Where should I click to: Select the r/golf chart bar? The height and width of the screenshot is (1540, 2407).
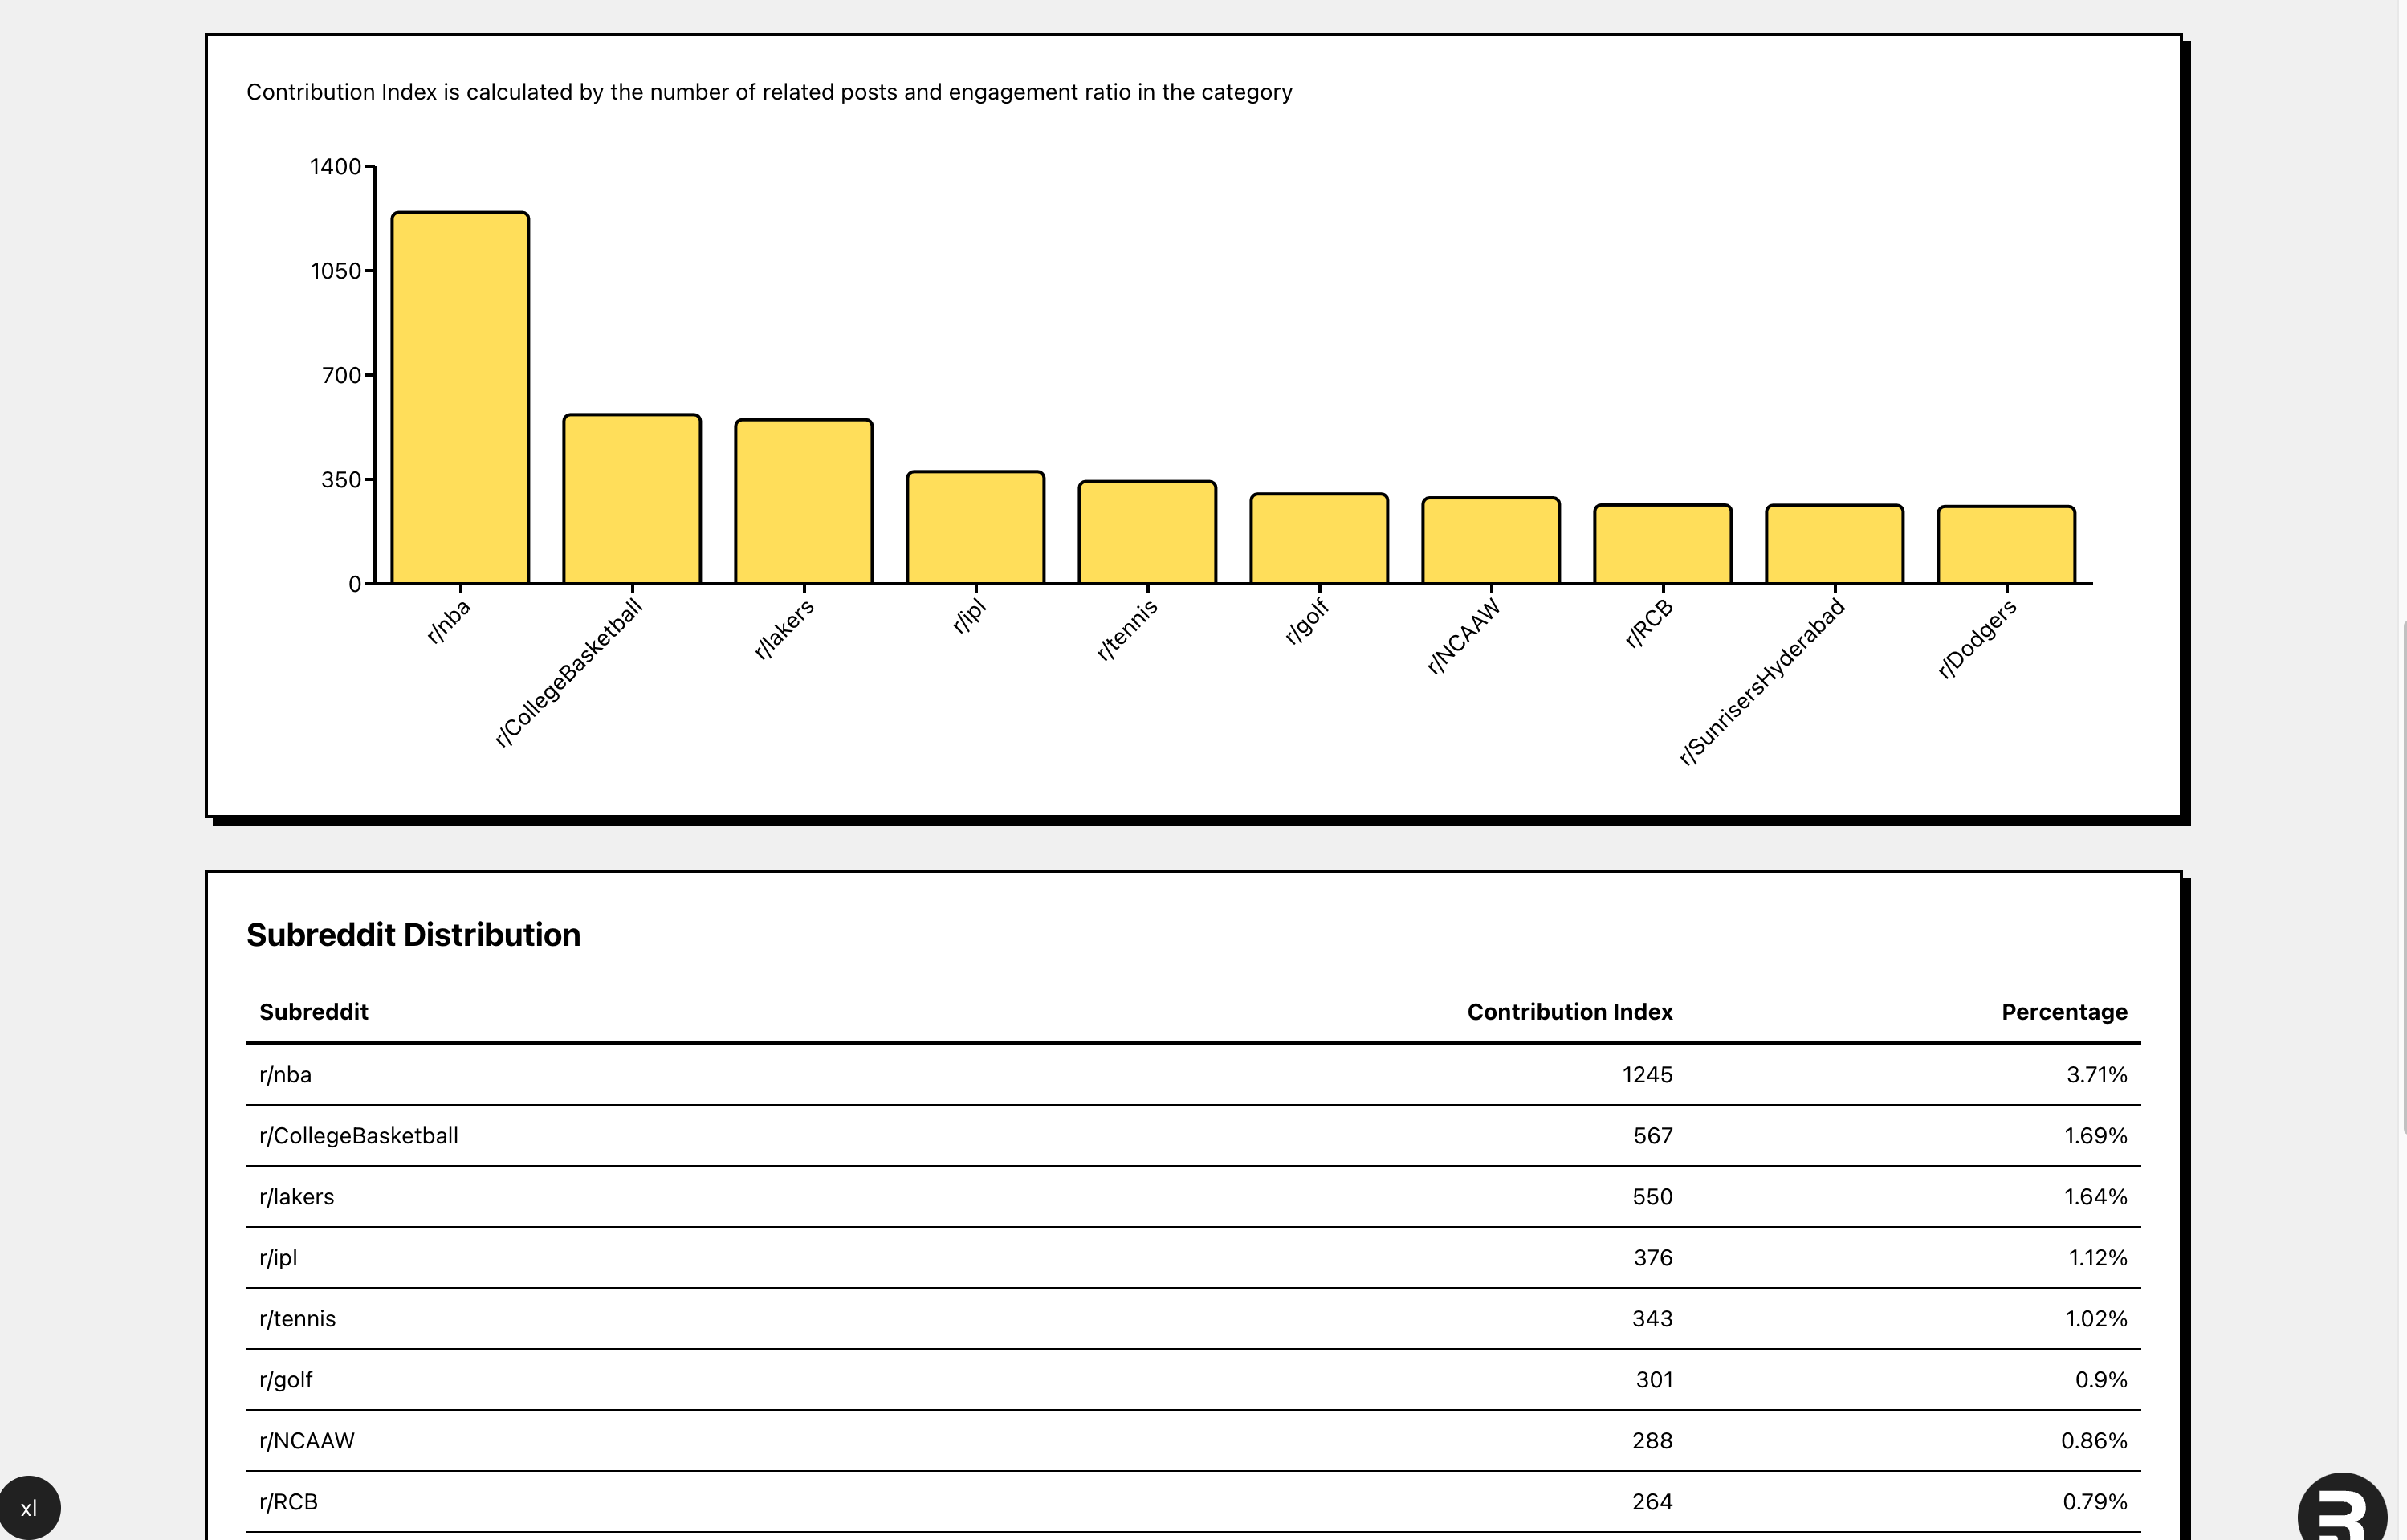(1319, 539)
